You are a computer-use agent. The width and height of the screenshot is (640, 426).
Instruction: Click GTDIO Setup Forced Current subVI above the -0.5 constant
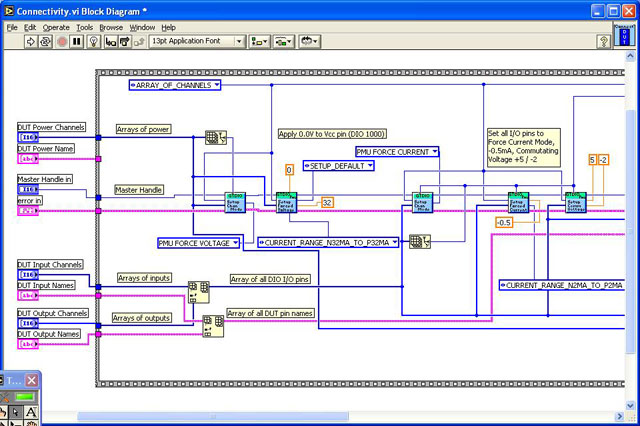click(x=518, y=202)
